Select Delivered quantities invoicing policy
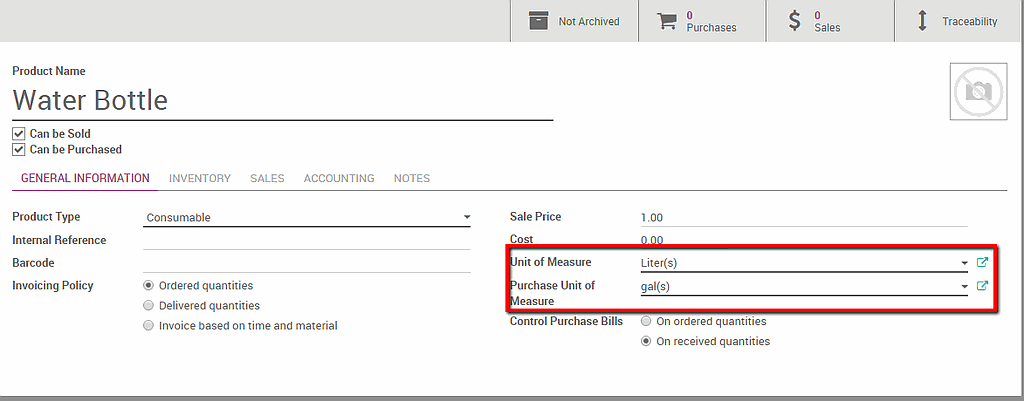Viewport: 1024px width, 401px height. point(149,306)
